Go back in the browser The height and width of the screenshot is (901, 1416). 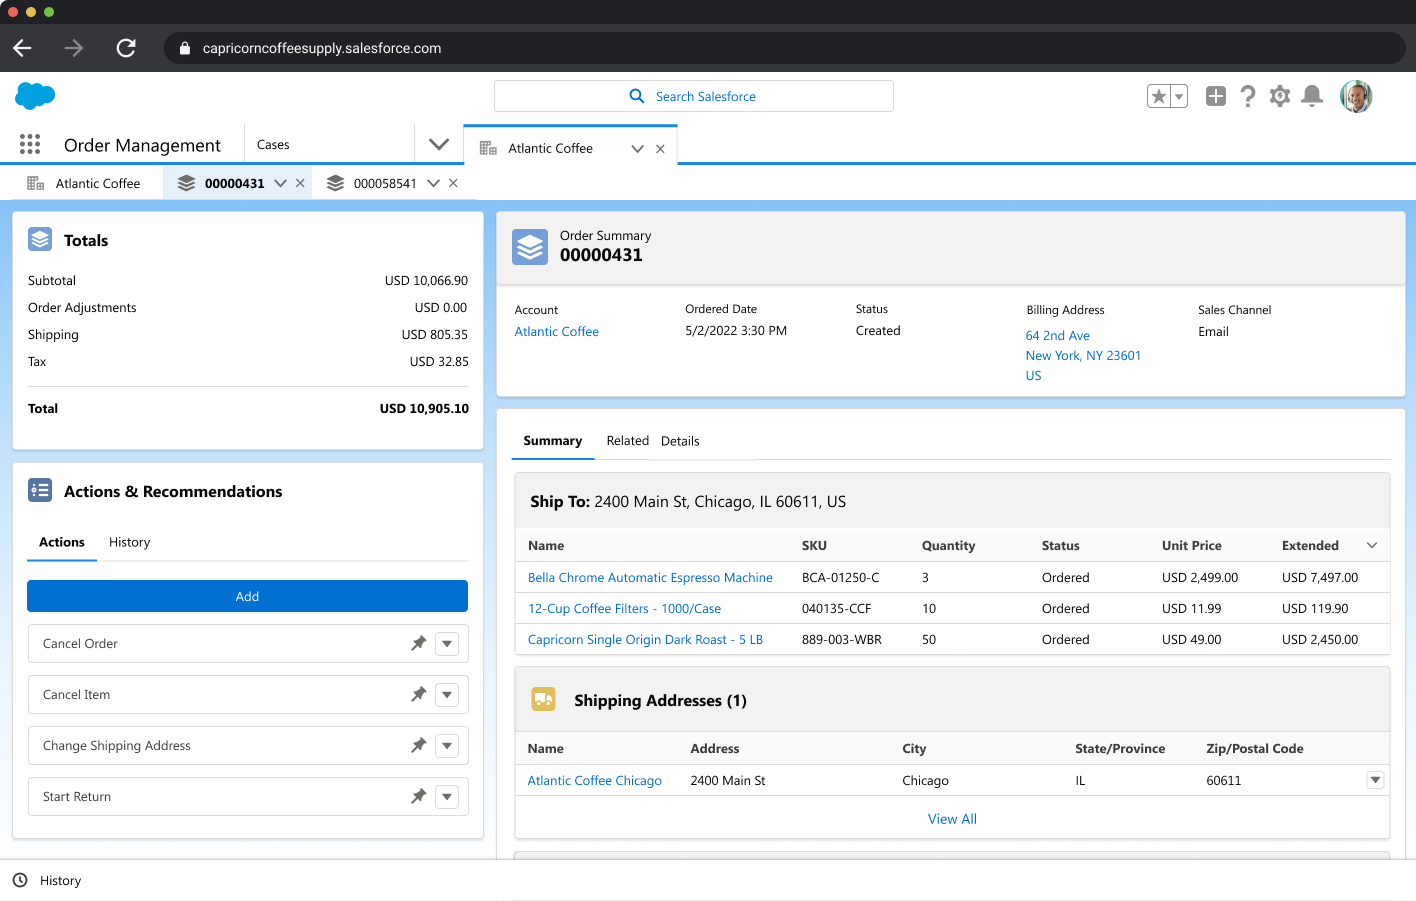pyautogui.click(x=23, y=48)
